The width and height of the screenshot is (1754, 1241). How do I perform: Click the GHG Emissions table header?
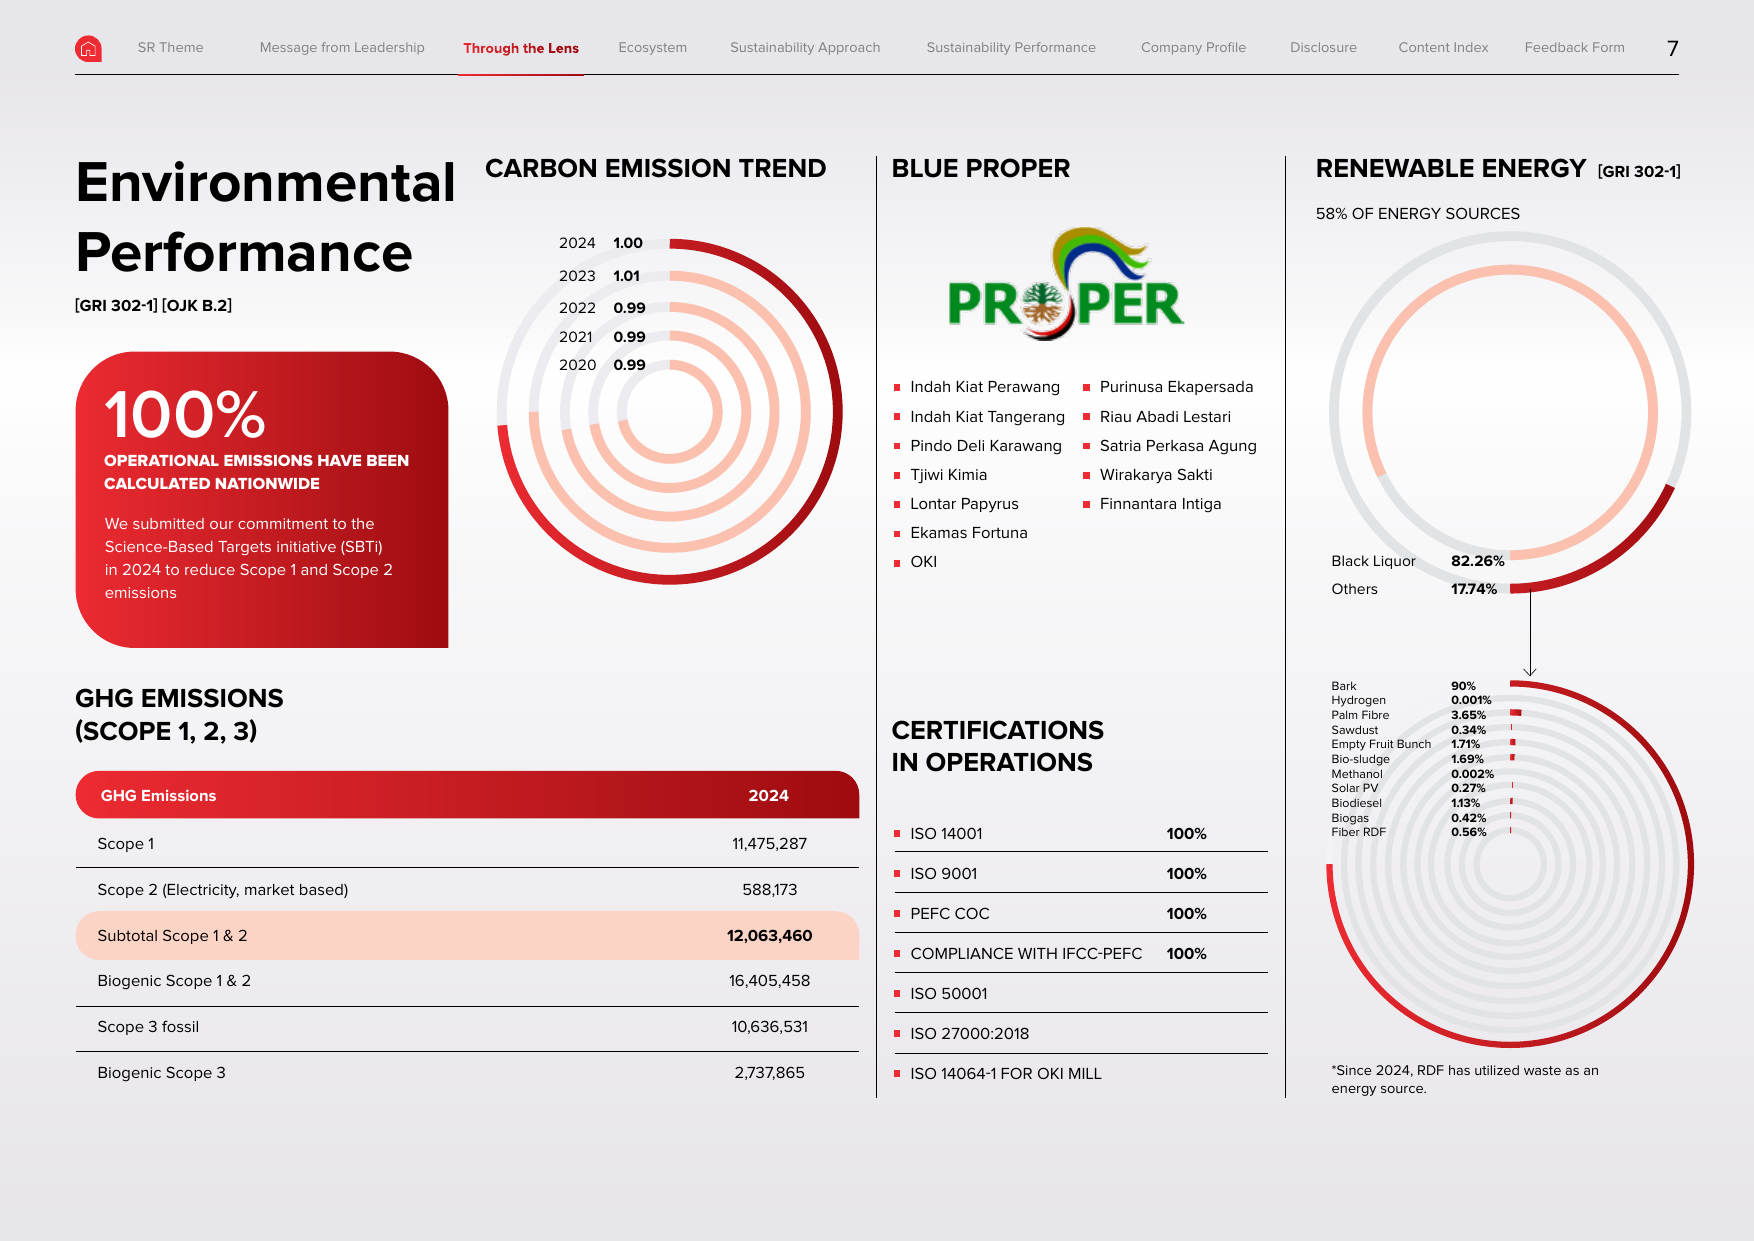(467, 795)
